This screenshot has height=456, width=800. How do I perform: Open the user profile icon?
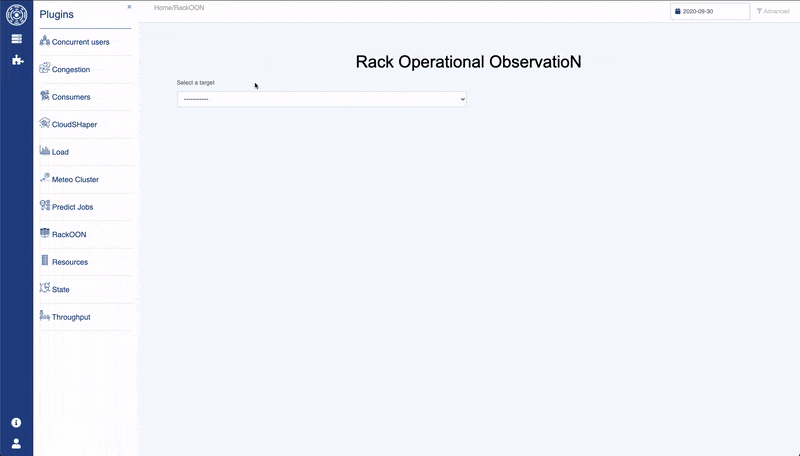coord(16,443)
